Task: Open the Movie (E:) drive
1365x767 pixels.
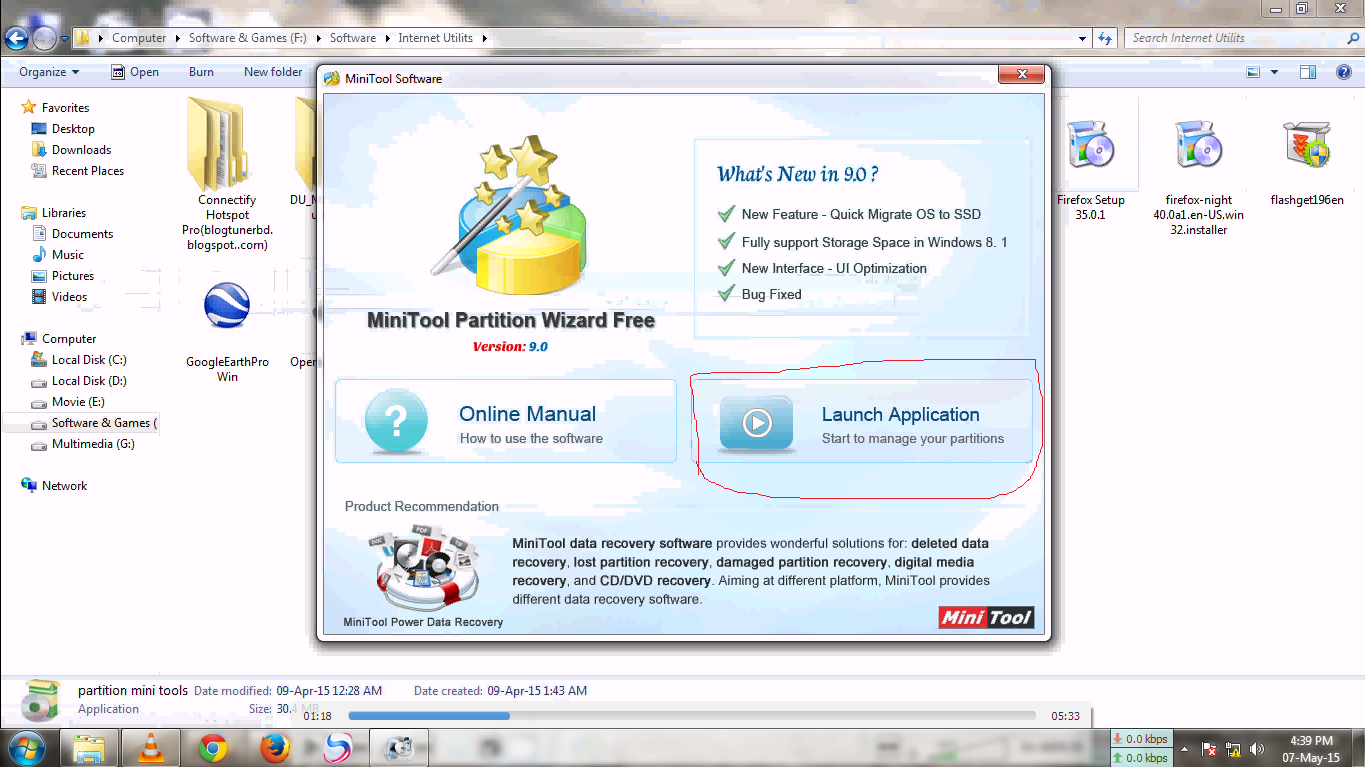Action: 78,402
